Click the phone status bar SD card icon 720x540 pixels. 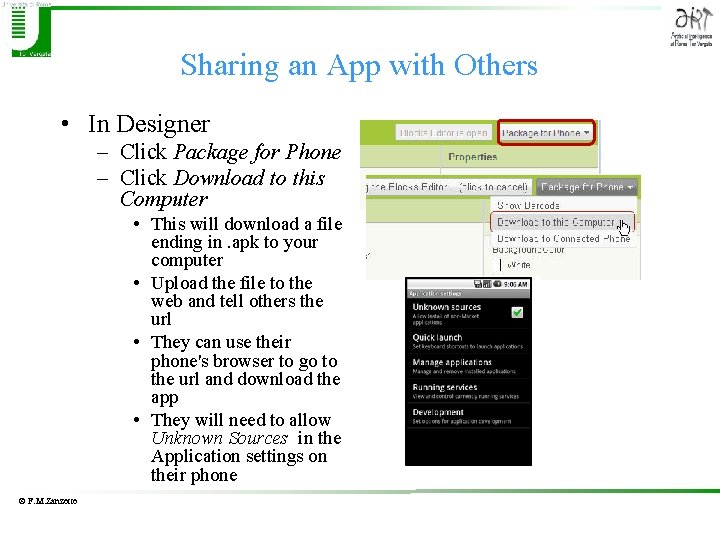[x=478, y=284]
